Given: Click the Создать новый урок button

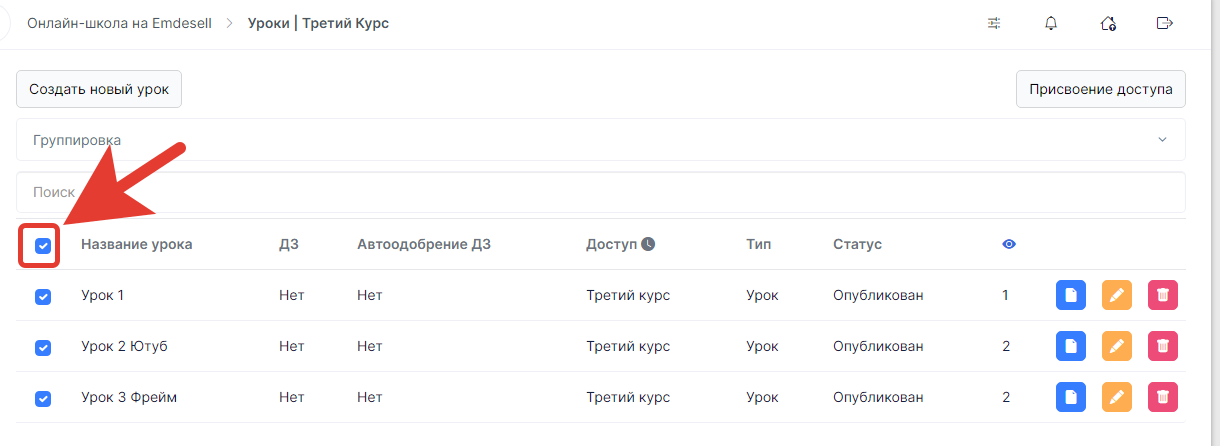Looking at the screenshot, I should tap(99, 89).
